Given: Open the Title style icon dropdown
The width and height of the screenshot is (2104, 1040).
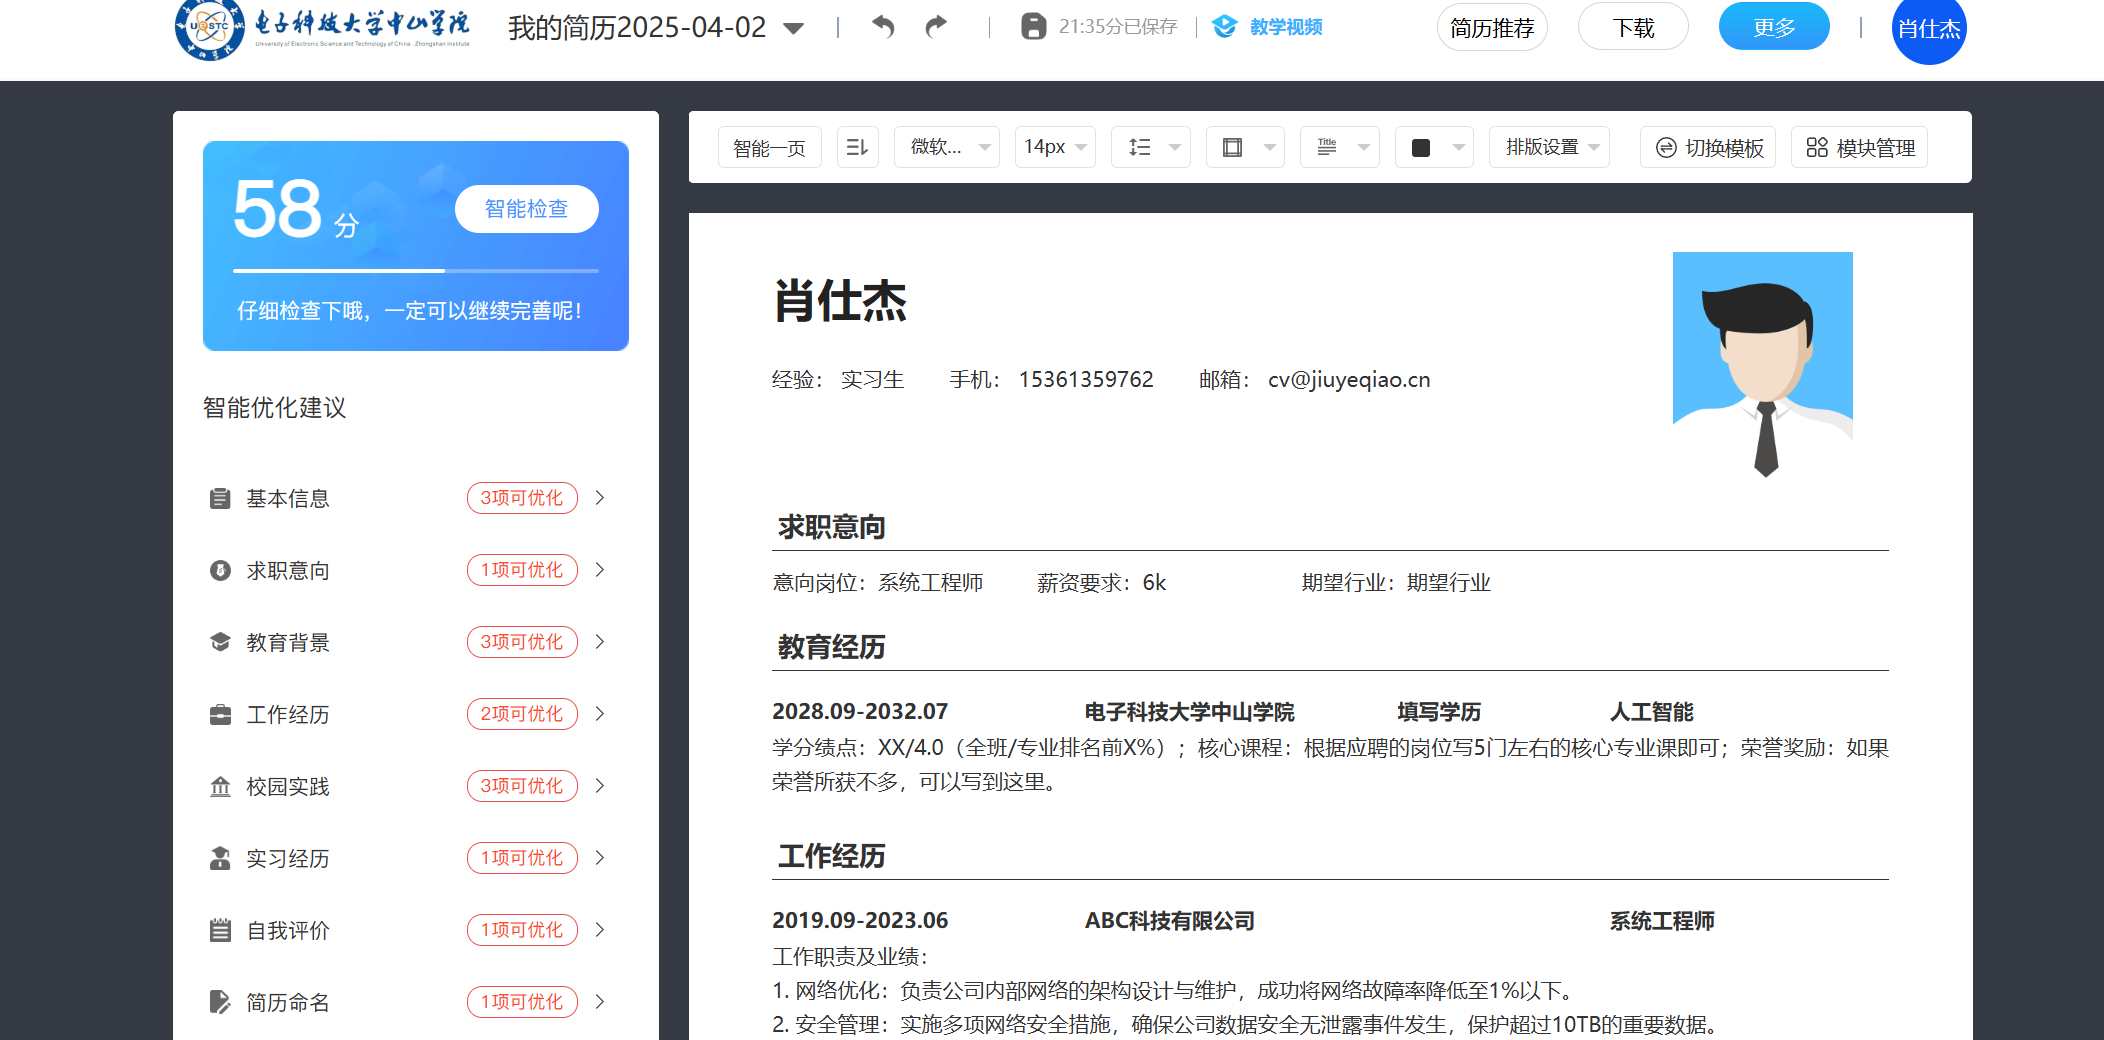Looking at the screenshot, I should (1339, 147).
